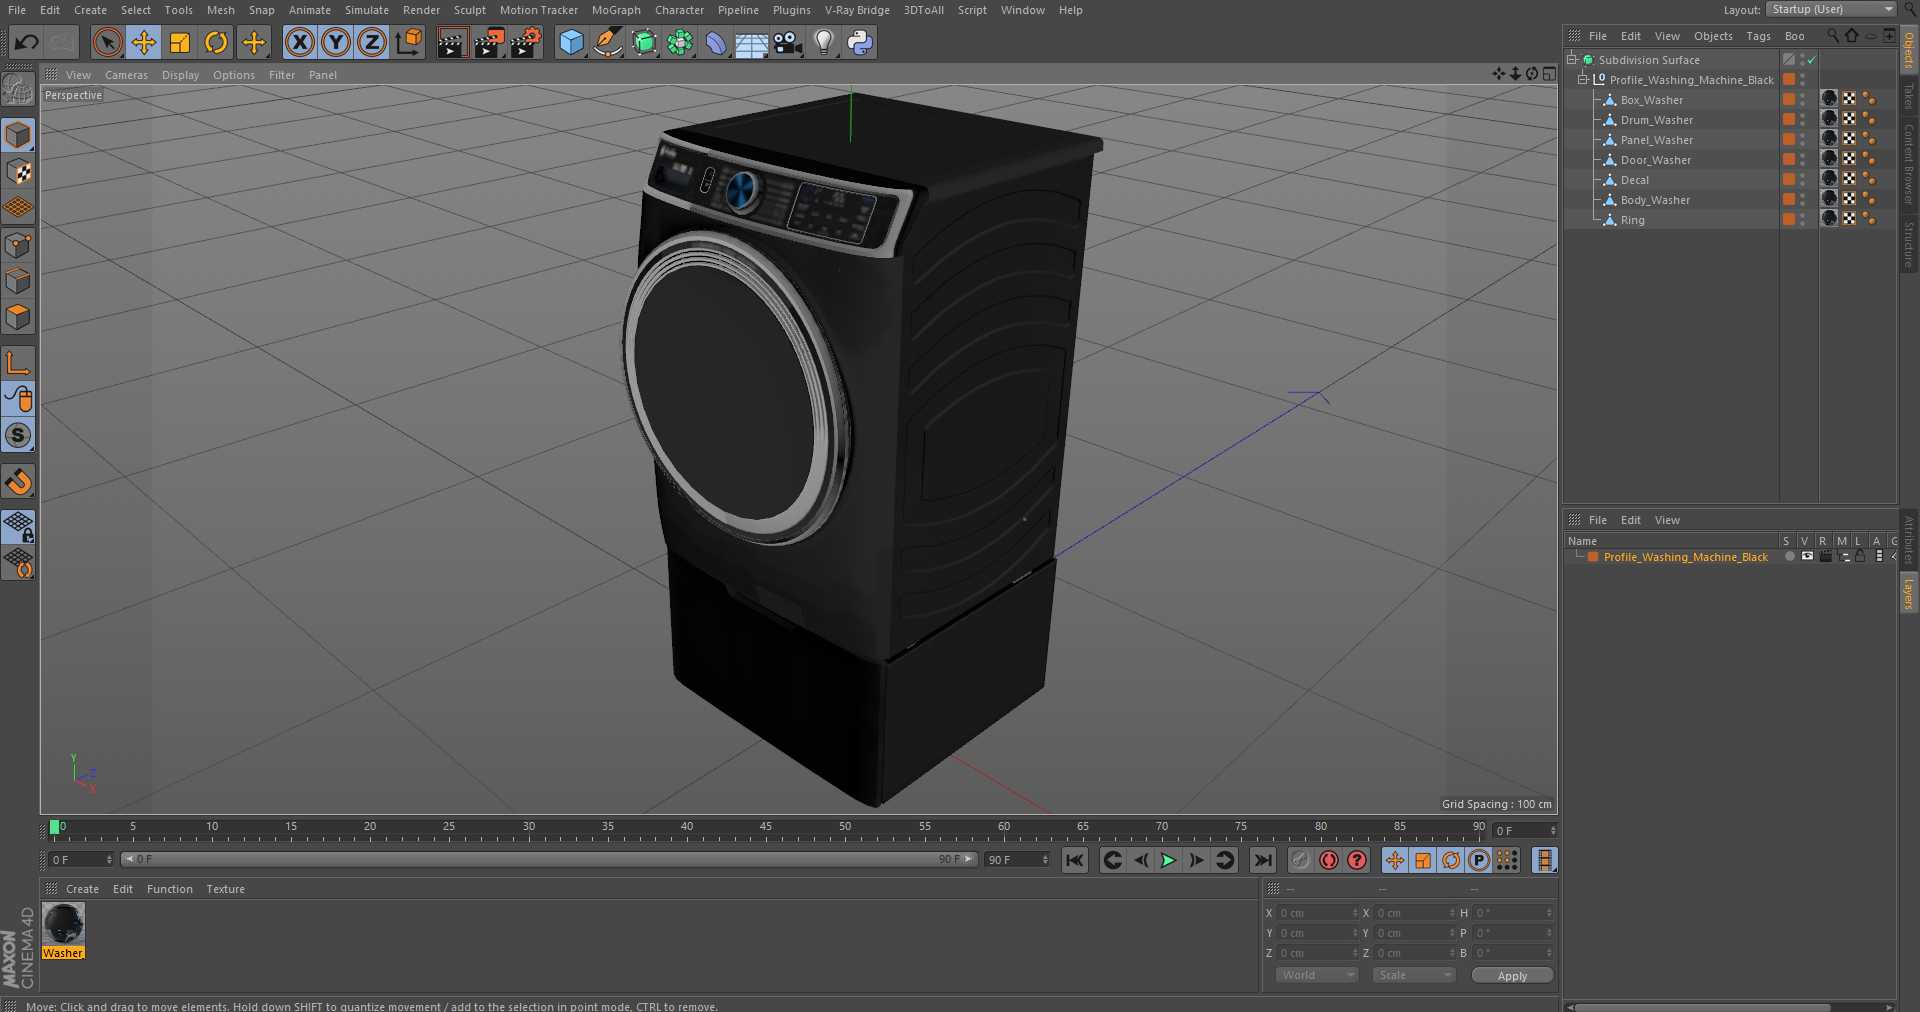This screenshot has height=1012, width=1920.
Task: Go to start of animation
Action: 1074,860
